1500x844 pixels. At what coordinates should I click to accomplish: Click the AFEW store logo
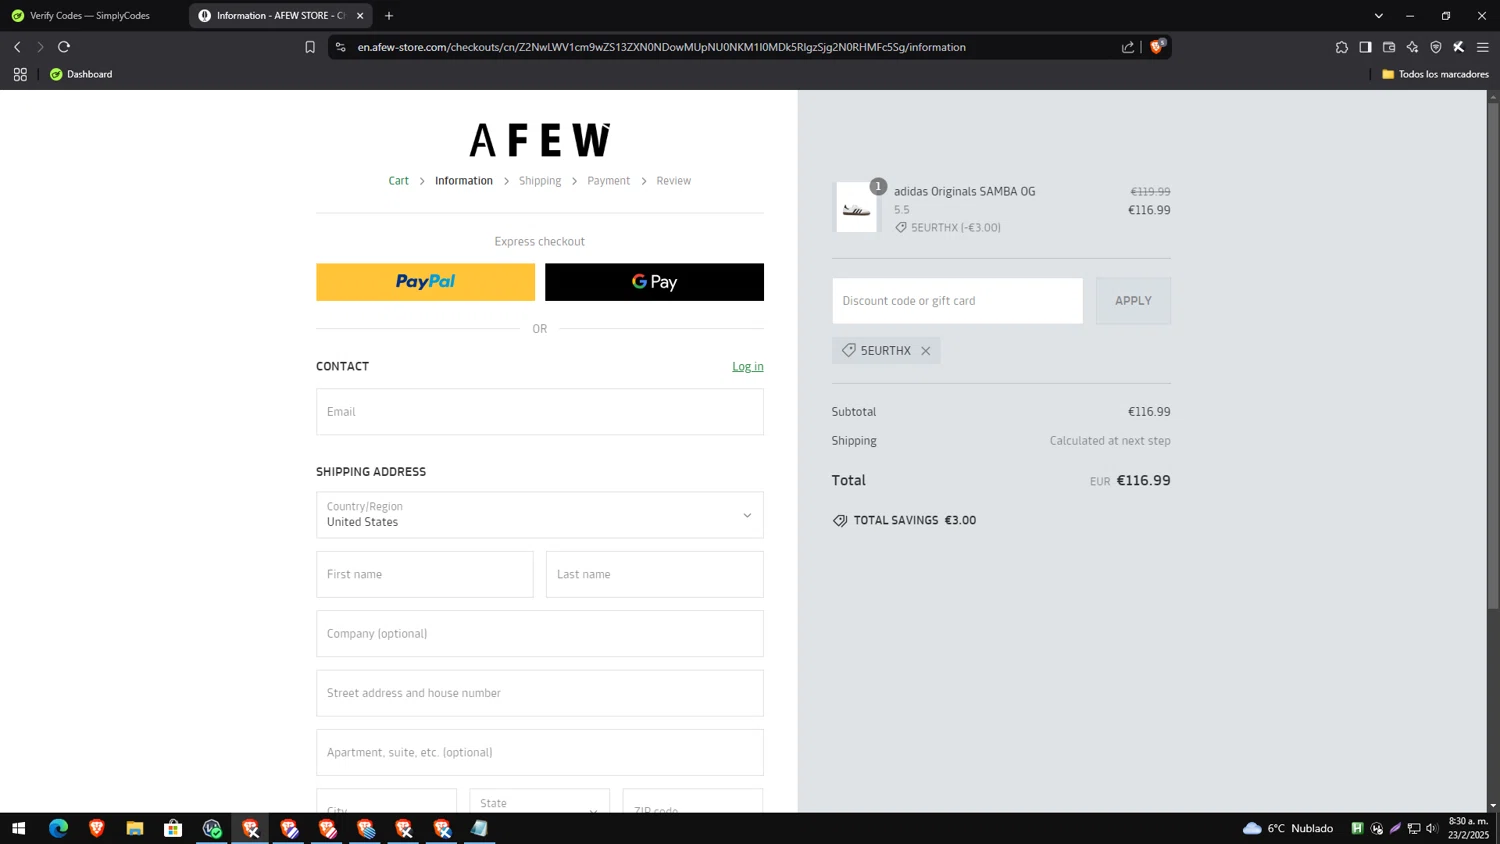coord(540,140)
